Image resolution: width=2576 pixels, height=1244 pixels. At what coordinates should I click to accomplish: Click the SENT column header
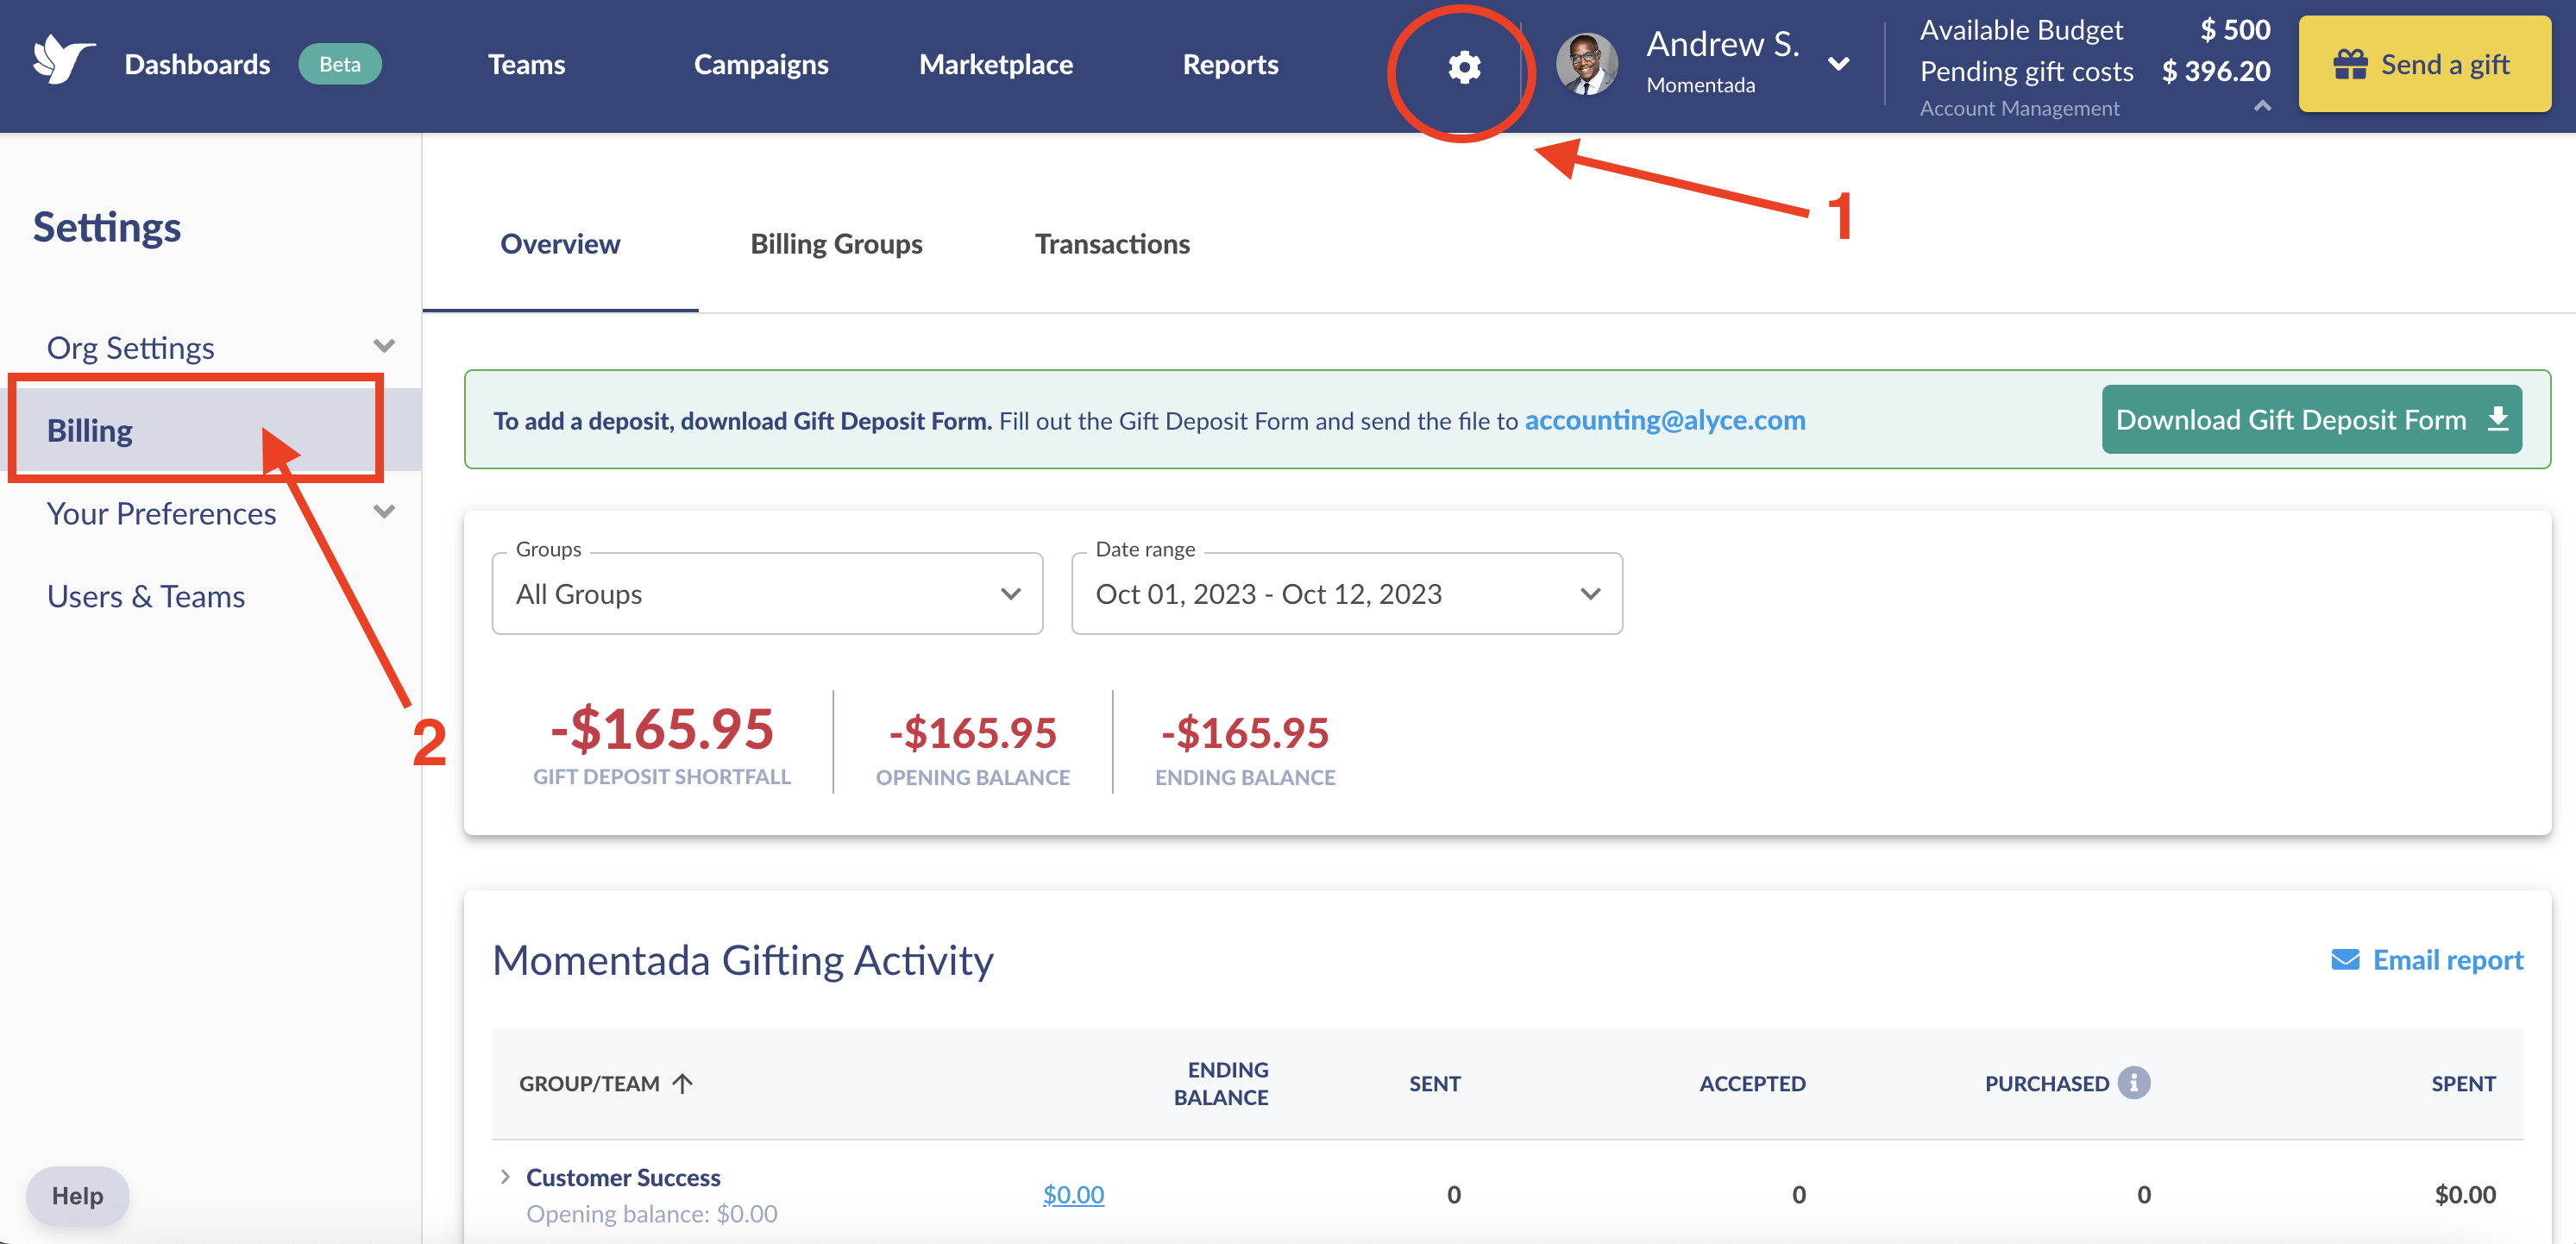coord(1434,1084)
